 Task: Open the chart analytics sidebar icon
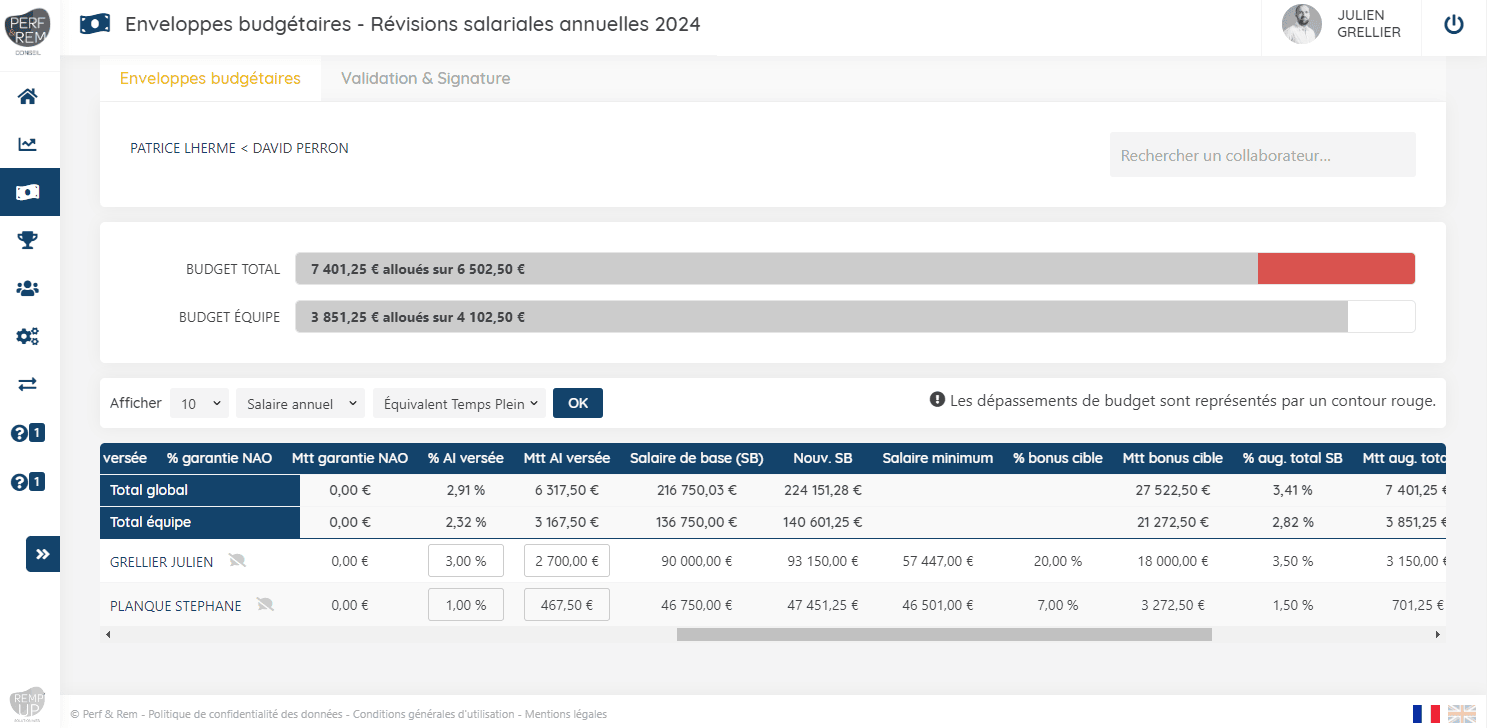tap(28, 144)
